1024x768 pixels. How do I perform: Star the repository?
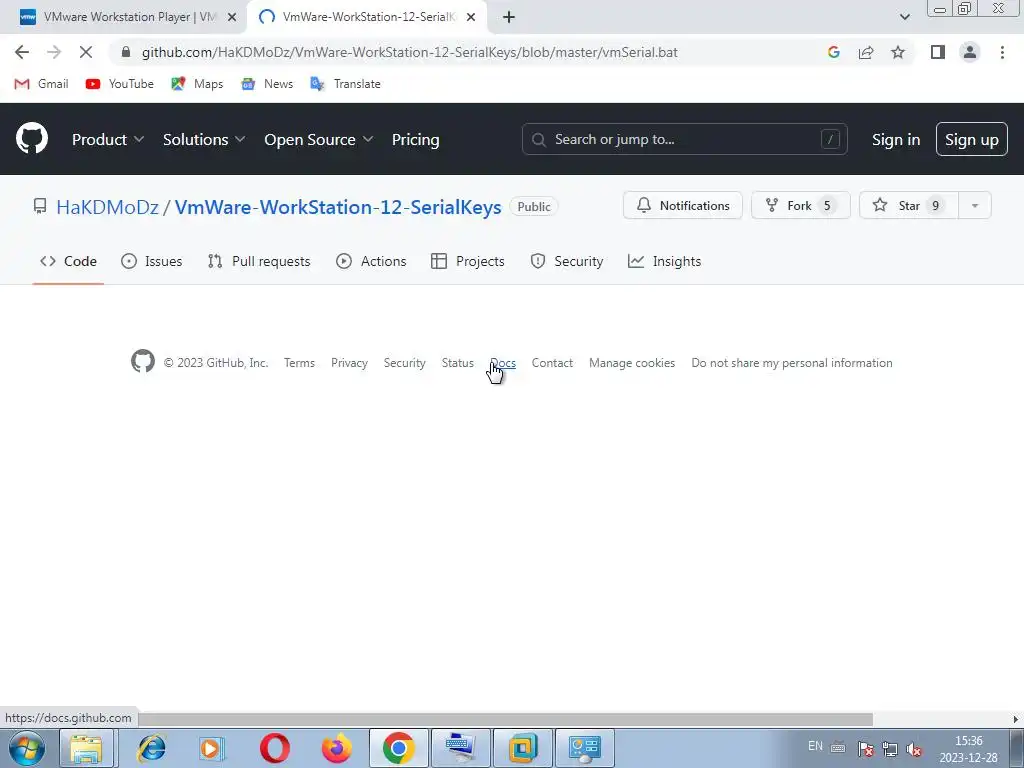tap(908, 205)
